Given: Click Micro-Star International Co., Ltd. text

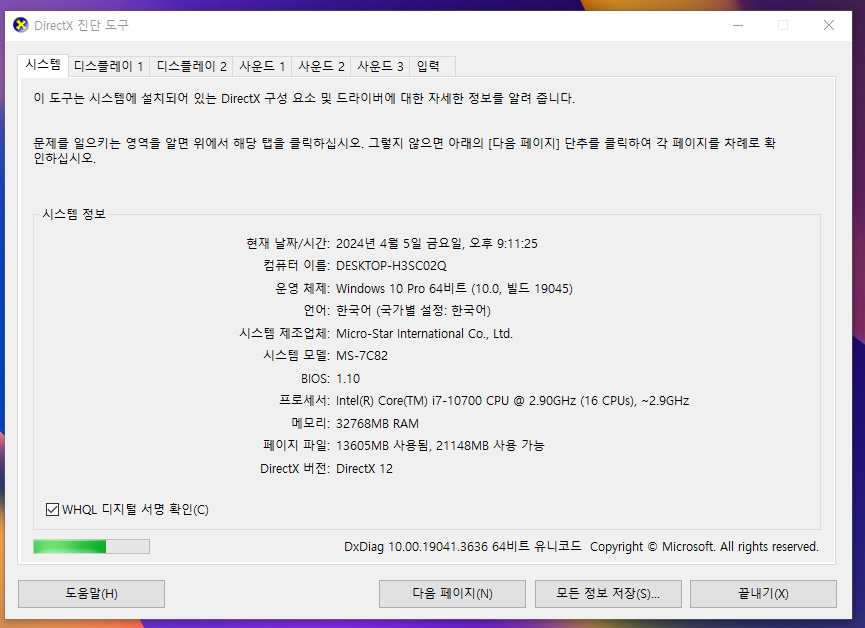Looking at the screenshot, I should [424, 334].
